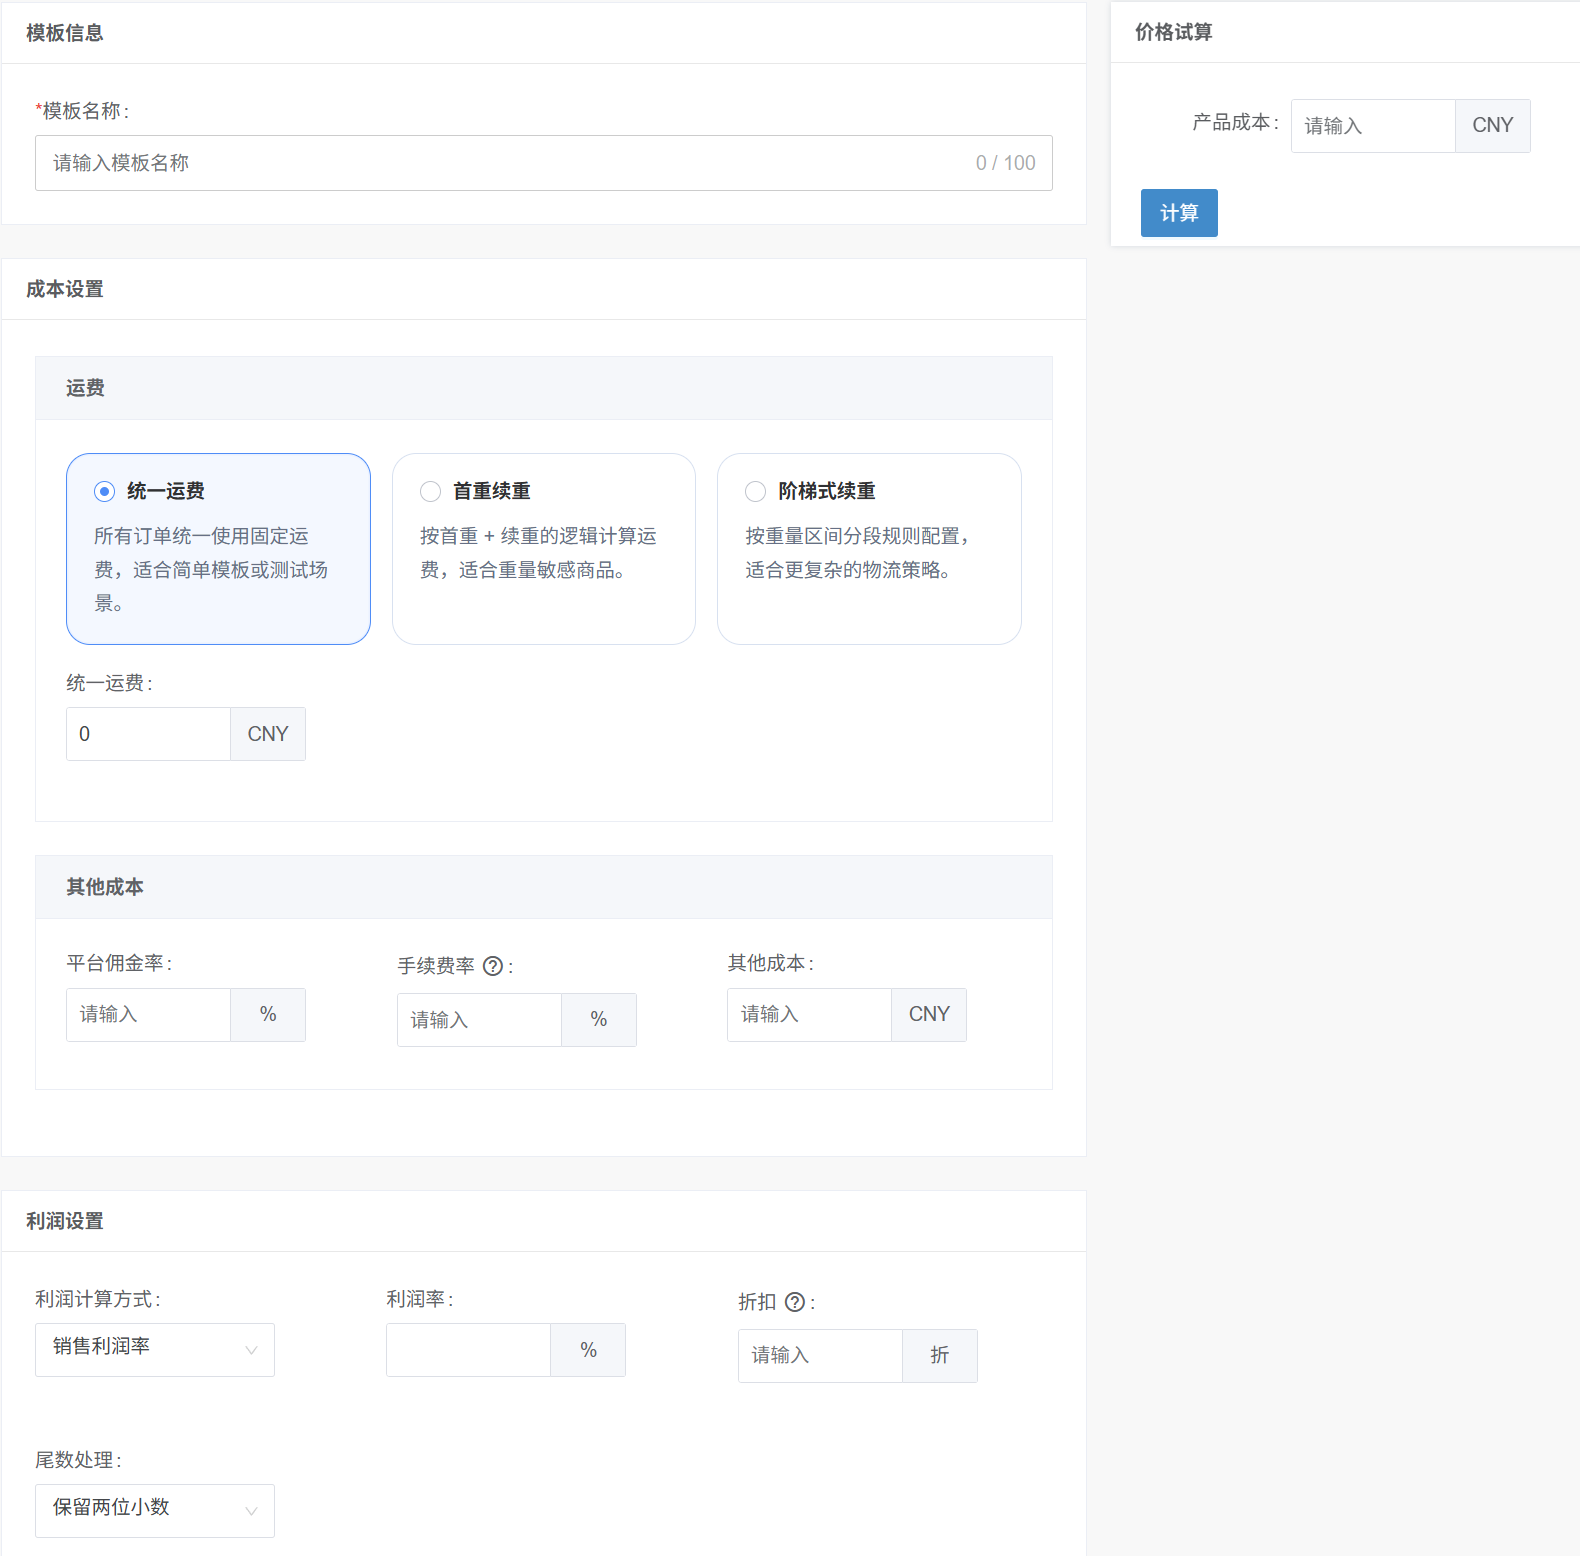Screen dimensions: 1580x1556
Task: Click the 手续费率 input field
Action: coord(480,1020)
